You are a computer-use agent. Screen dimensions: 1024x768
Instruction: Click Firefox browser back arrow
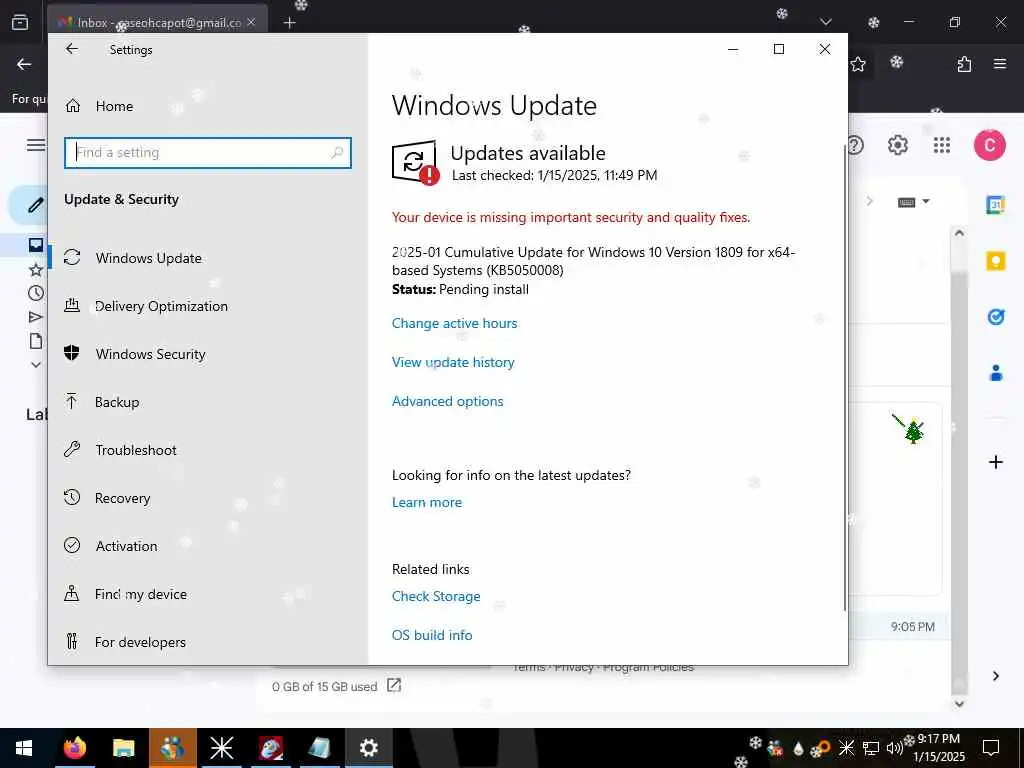(x=24, y=64)
